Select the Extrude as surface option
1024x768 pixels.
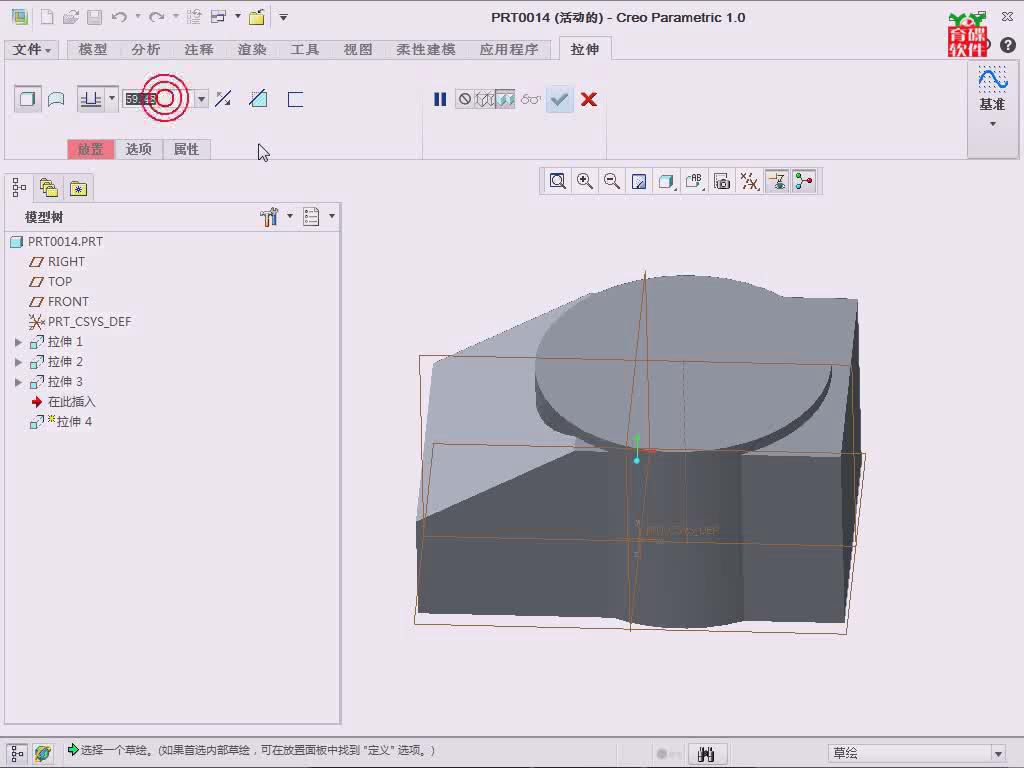[56, 99]
